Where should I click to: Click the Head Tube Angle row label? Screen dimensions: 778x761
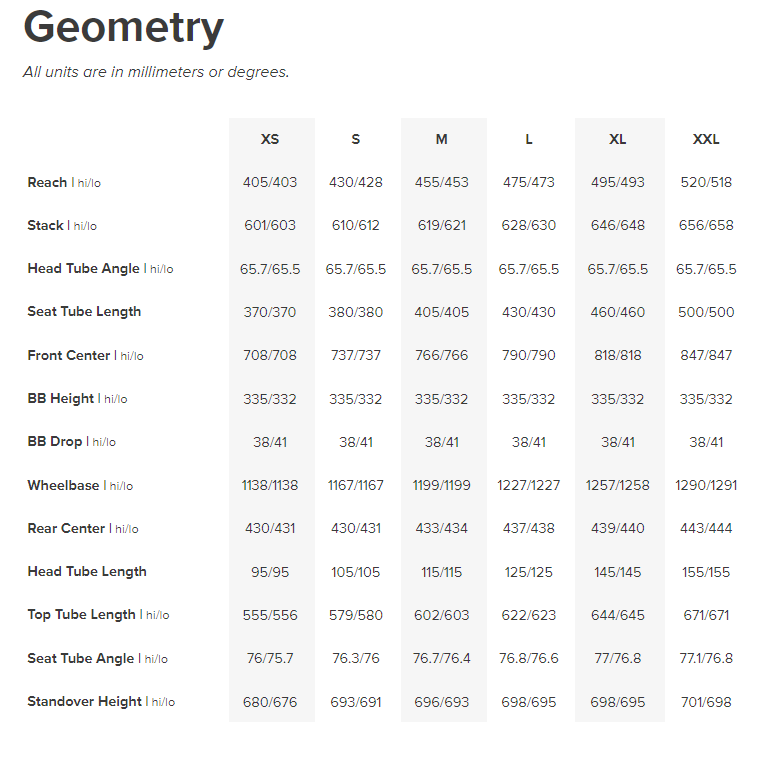(83, 268)
